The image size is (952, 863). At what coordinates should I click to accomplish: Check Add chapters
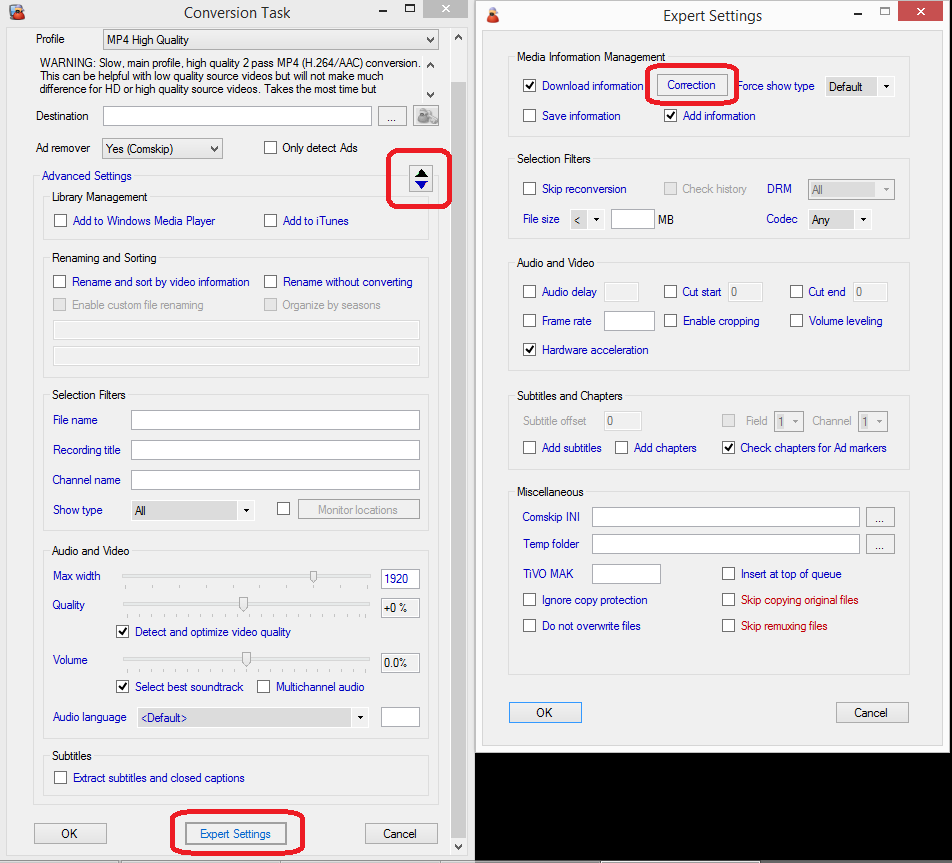click(x=621, y=448)
